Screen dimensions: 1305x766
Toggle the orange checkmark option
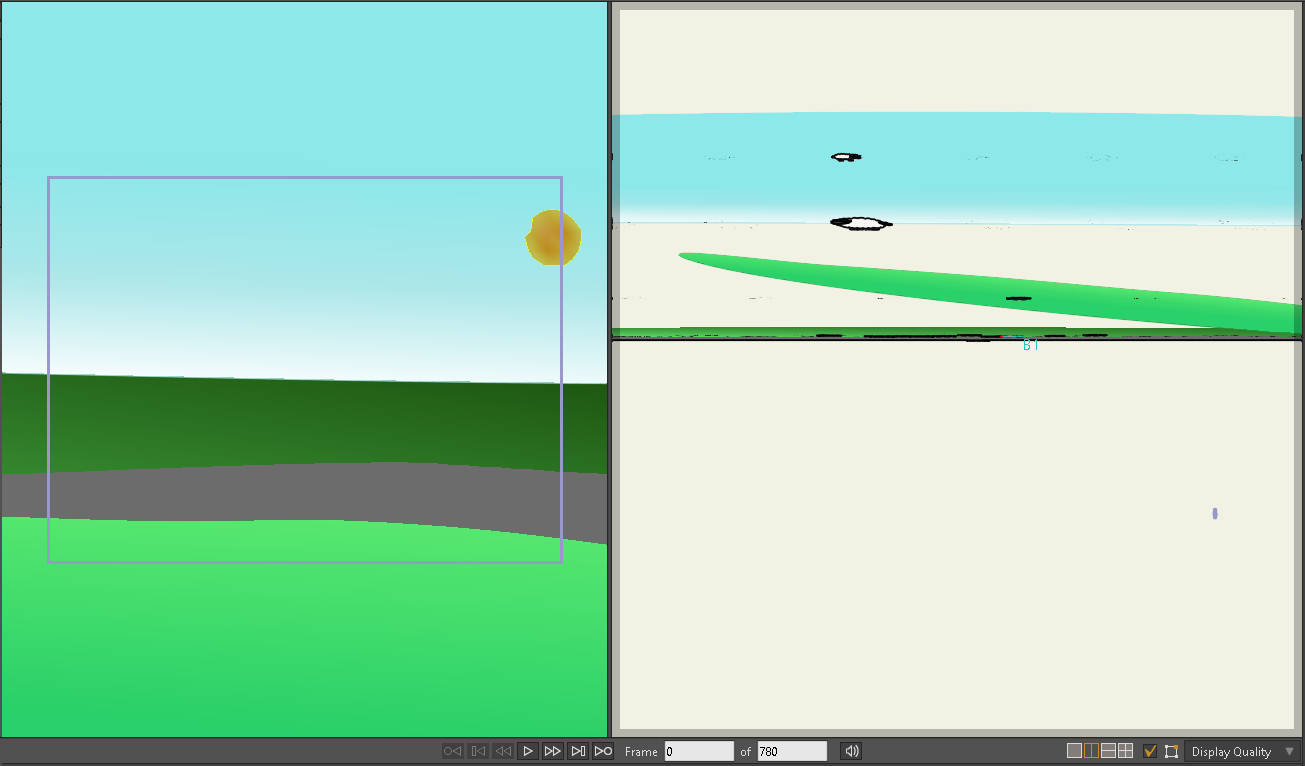(1150, 751)
